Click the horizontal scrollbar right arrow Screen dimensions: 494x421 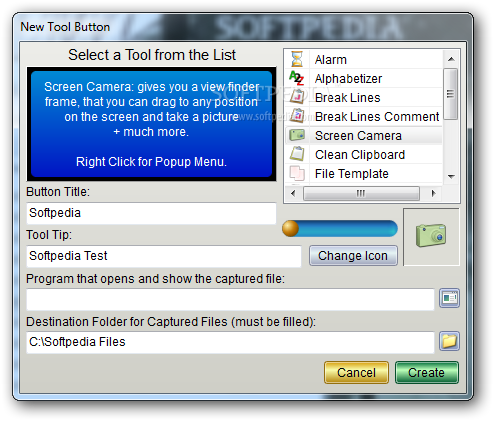(x=433, y=193)
